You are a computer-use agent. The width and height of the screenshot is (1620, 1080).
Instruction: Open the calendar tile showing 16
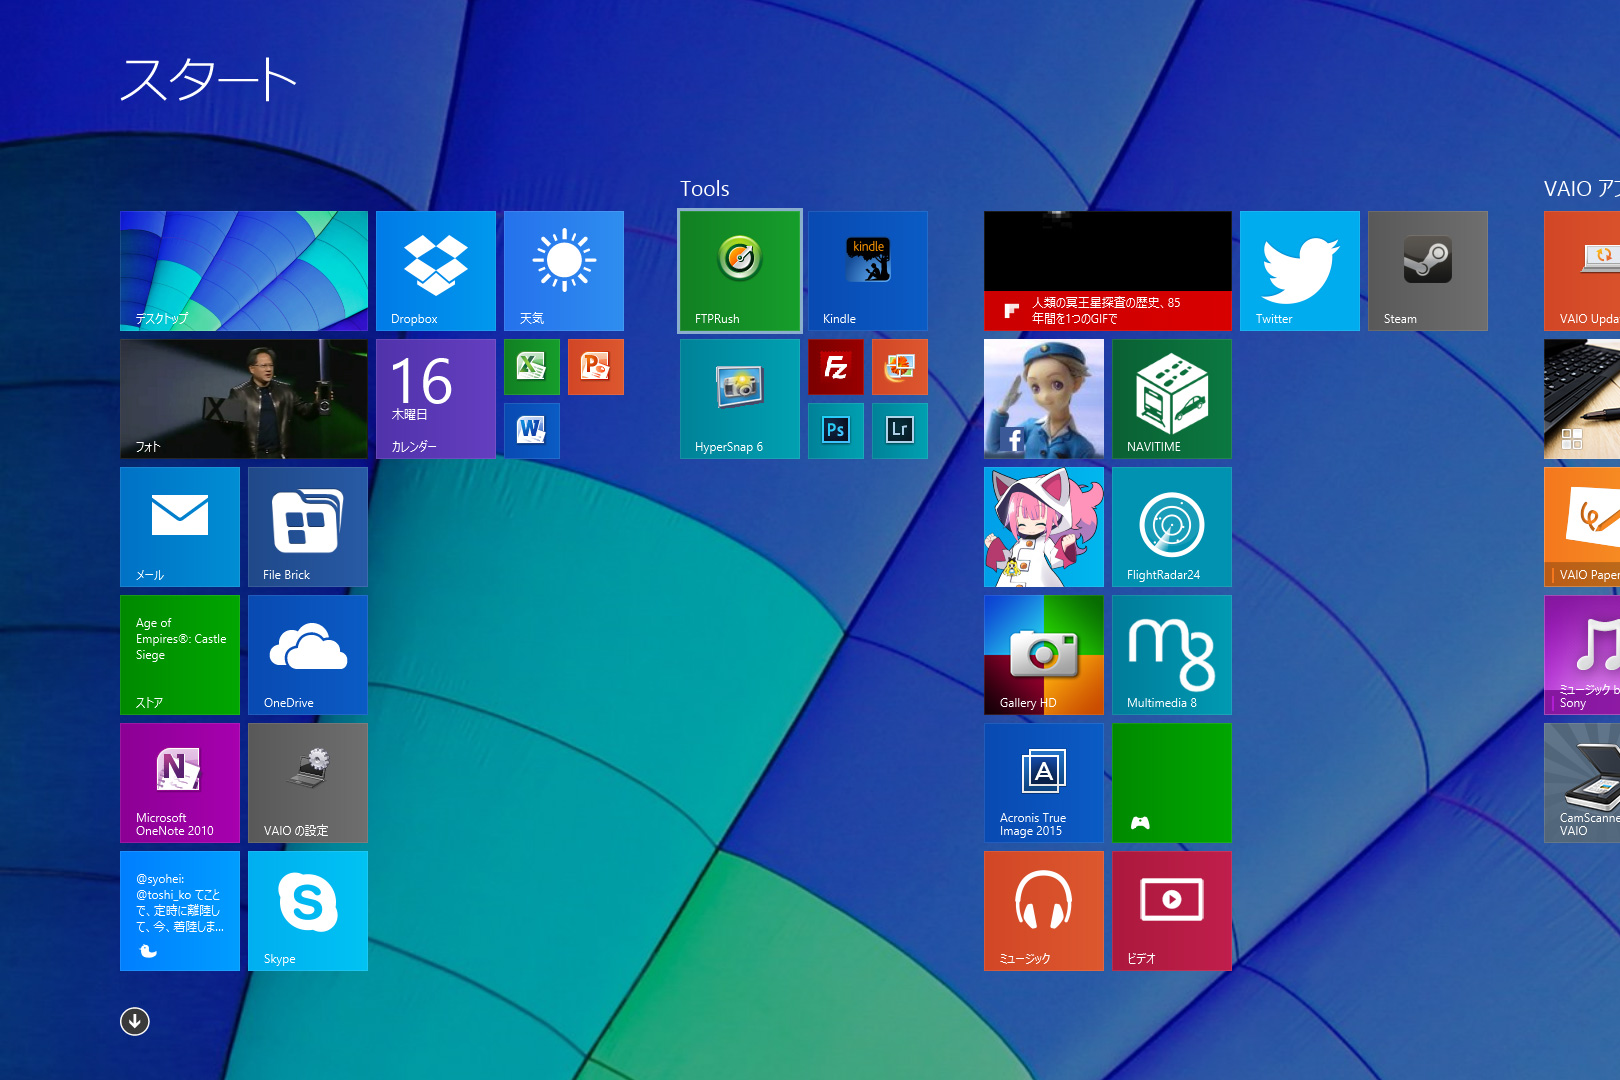coord(435,398)
